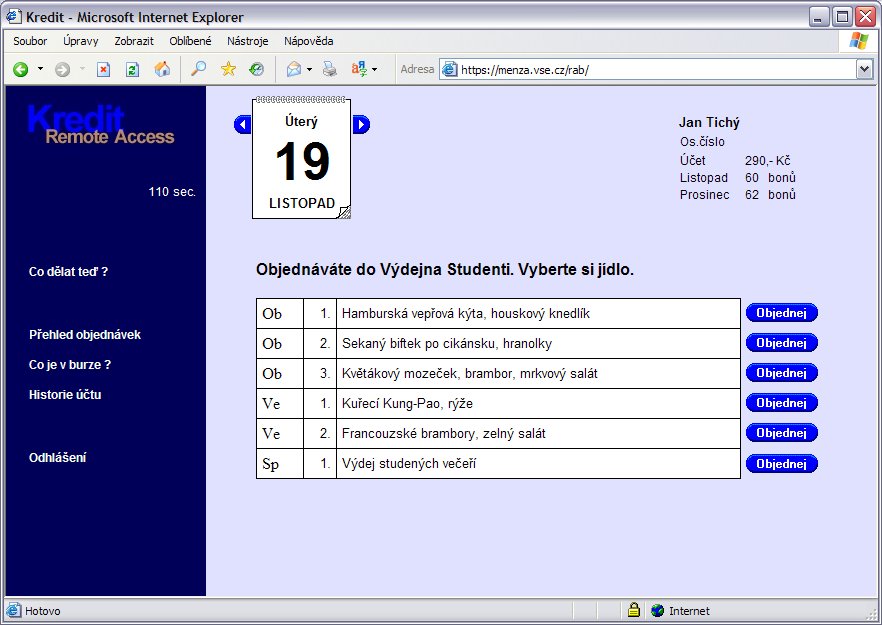Open the Nápověda menu
The width and height of the screenshot is (882, 625).
(x=308, y=41)
